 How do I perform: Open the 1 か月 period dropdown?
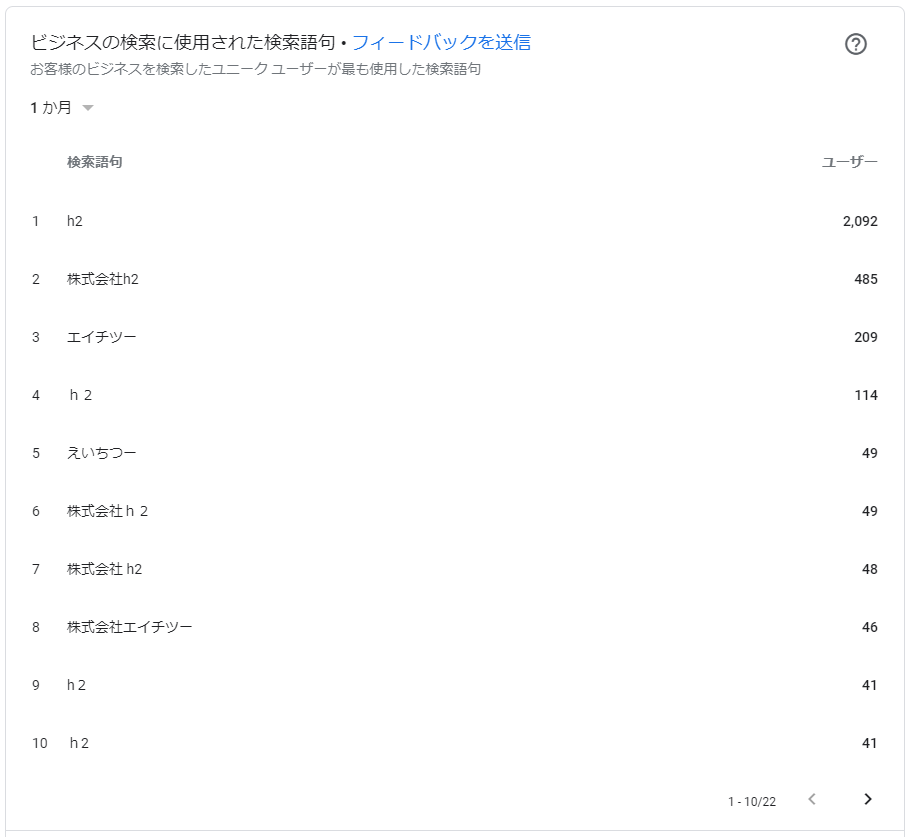pyautogui.click(x=62, y=107)
